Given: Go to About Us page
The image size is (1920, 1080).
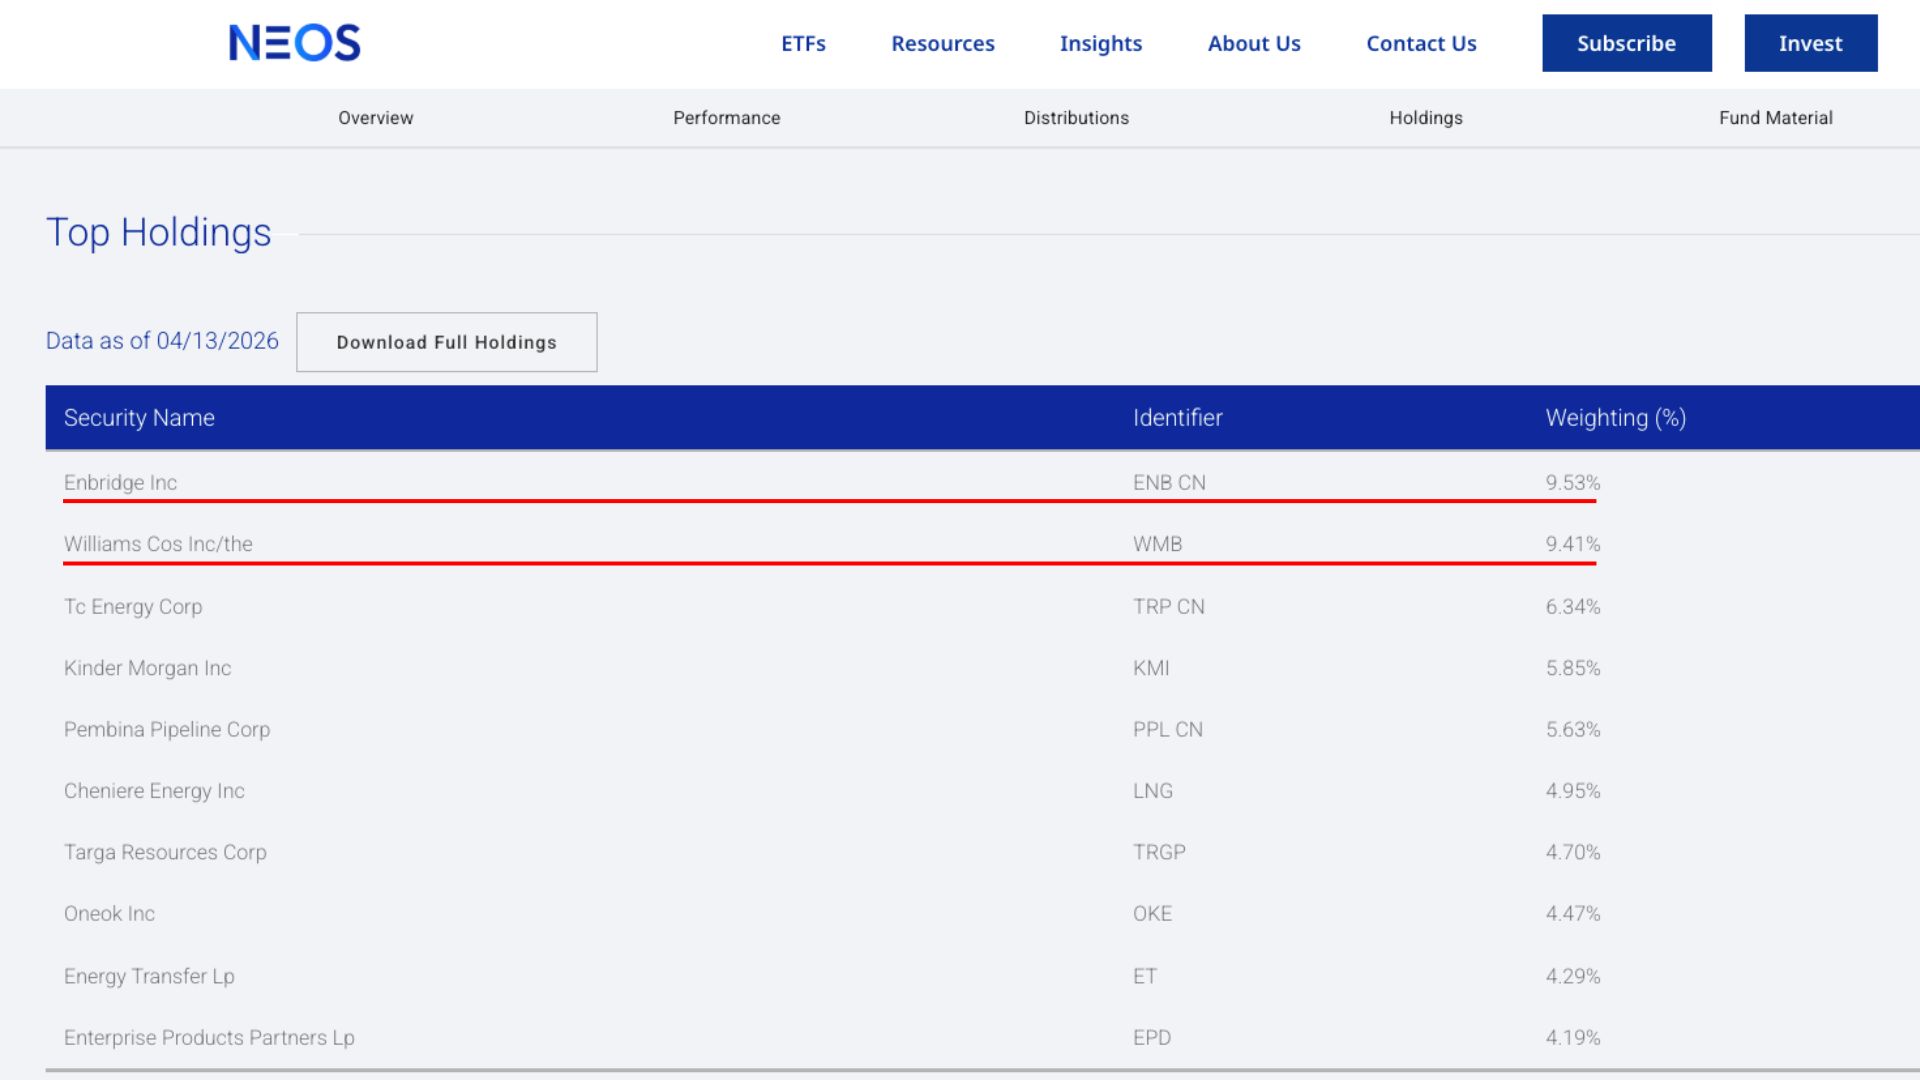Looking at the screenshot, I should tap(1253, 43).
